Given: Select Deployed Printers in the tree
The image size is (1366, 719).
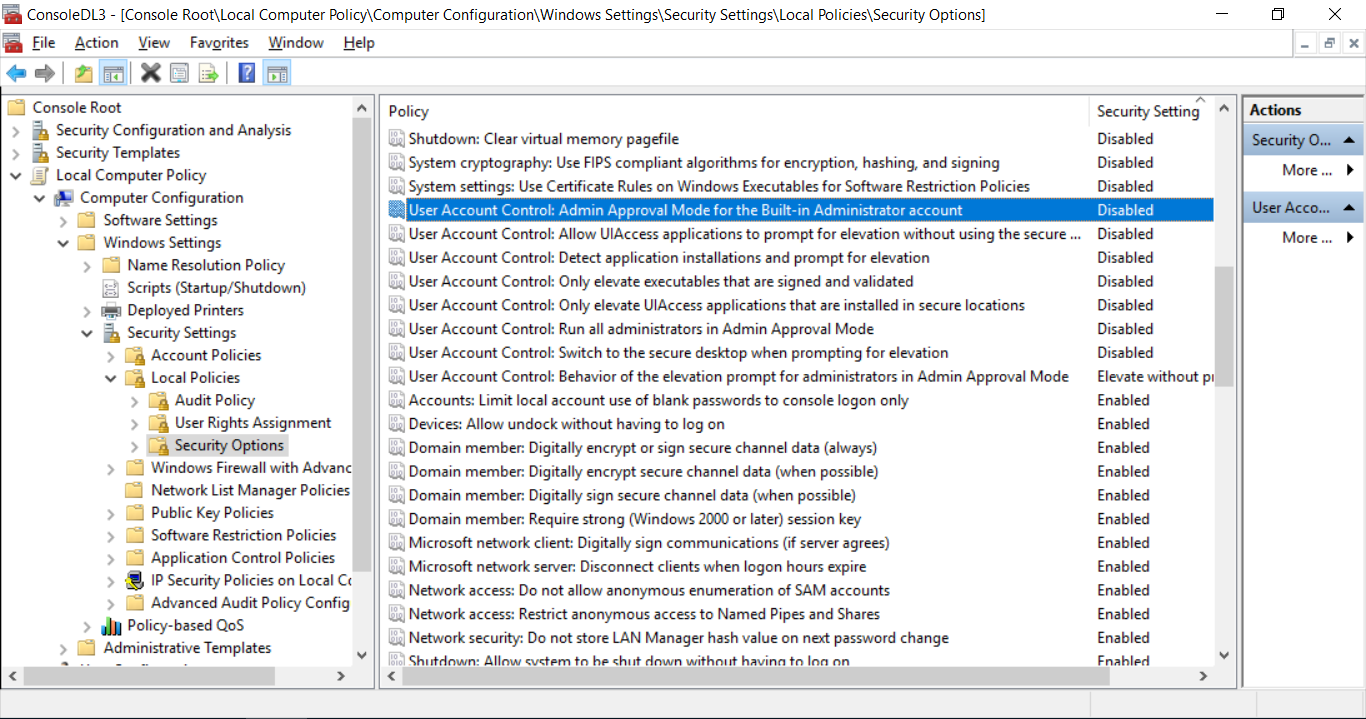Looking at the screenshot, I should [185, 310].
